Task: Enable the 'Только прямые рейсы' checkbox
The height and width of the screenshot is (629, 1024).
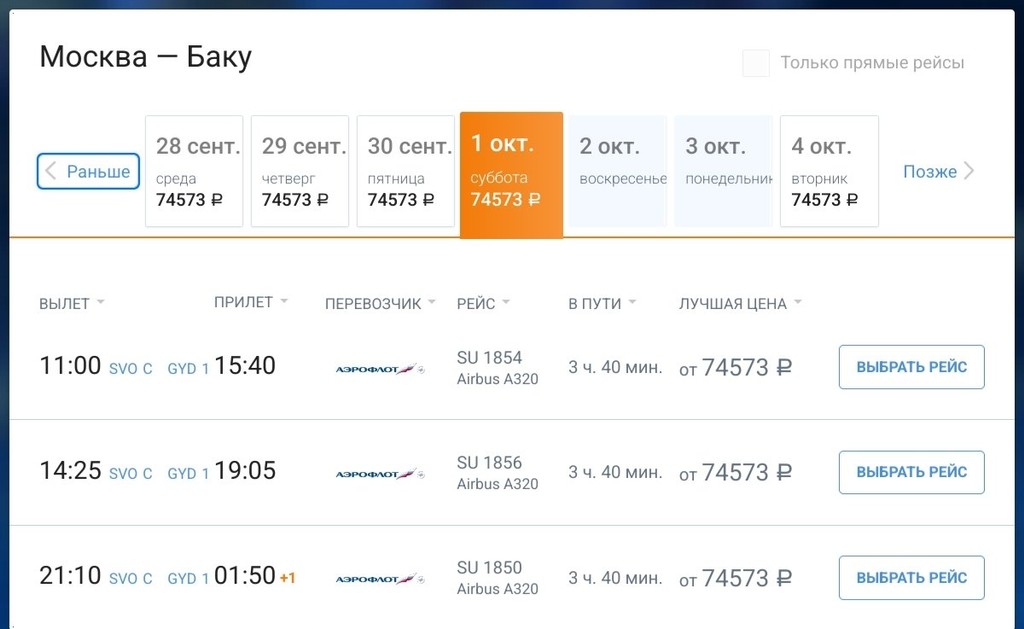Action: (x=756, y=63)
